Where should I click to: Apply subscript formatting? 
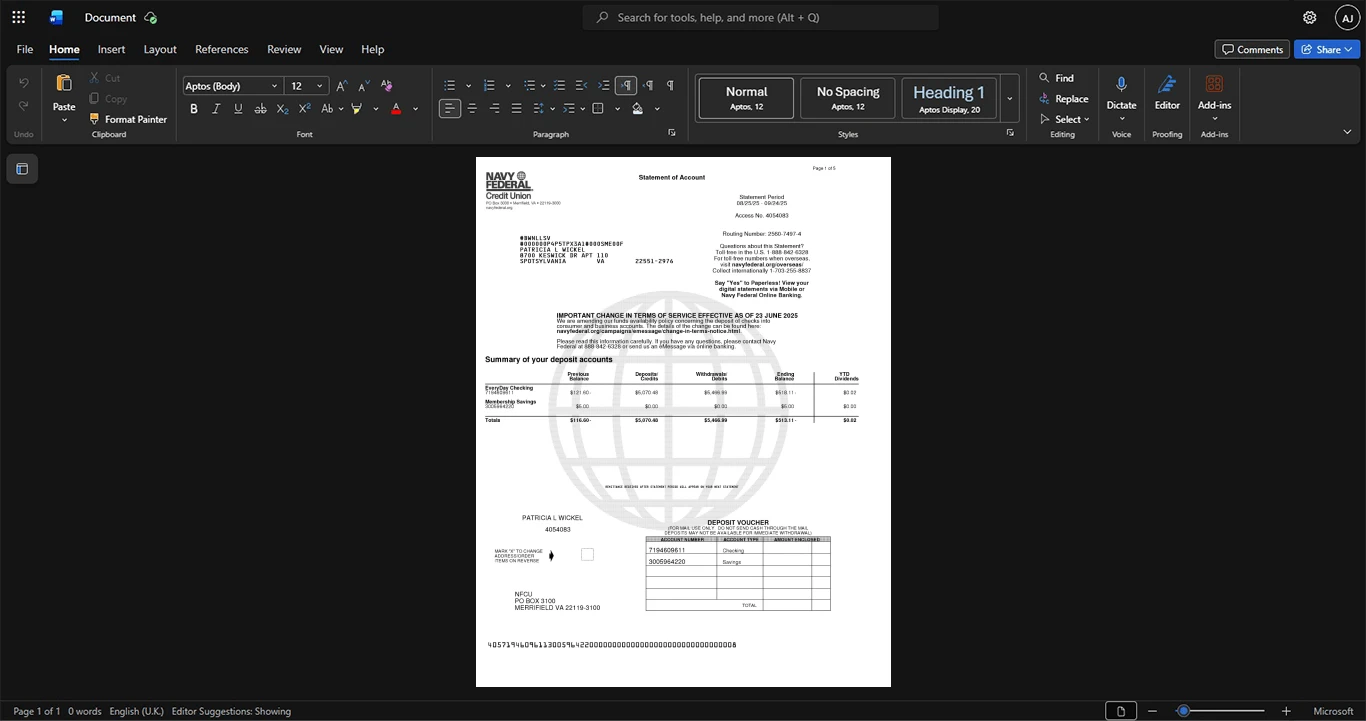282,108
